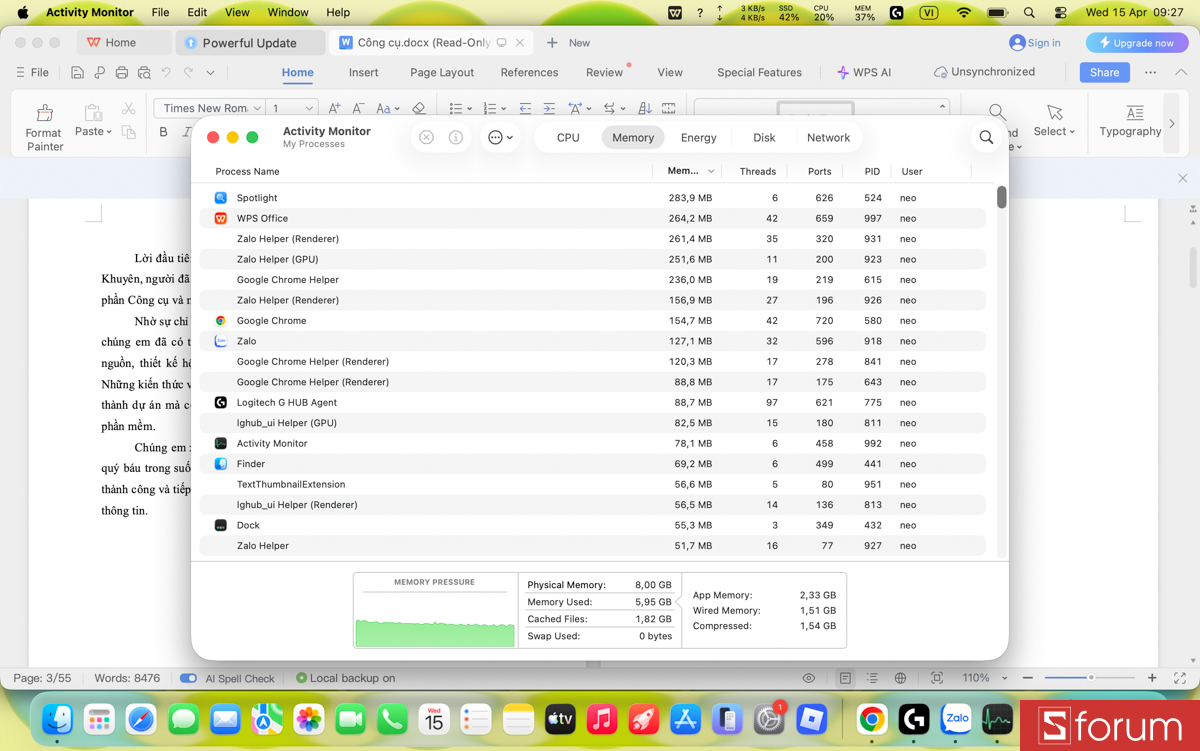Viewport: 1200px width, 751px height.
Task: Click the Upgrade now button
Action: click(1136, 43)
